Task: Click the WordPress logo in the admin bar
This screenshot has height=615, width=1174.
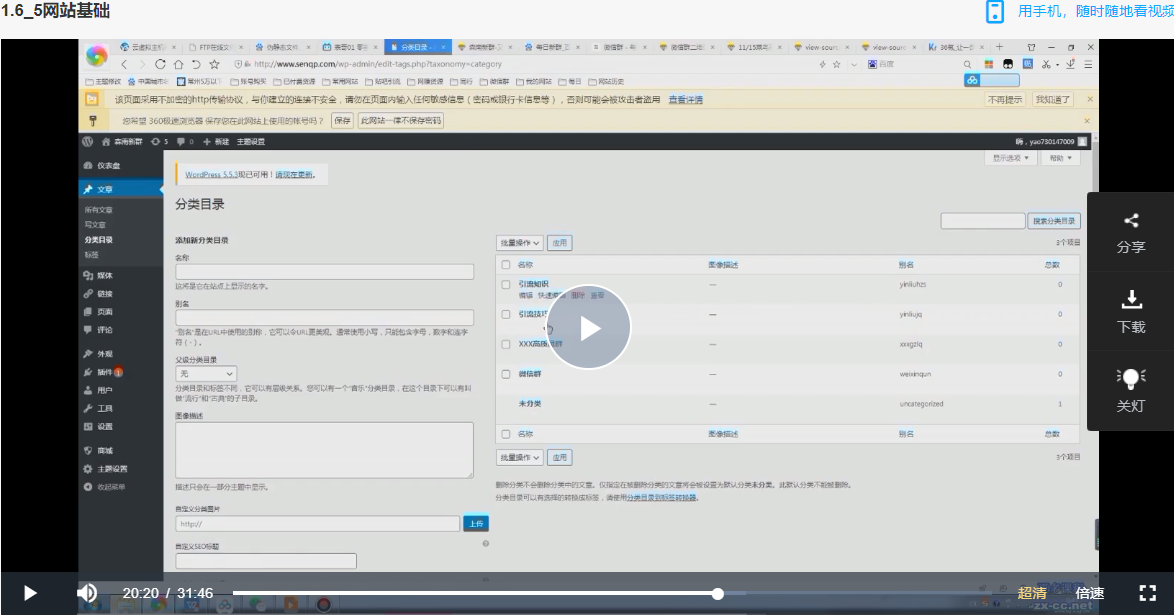Action: (x=88, y=142)
